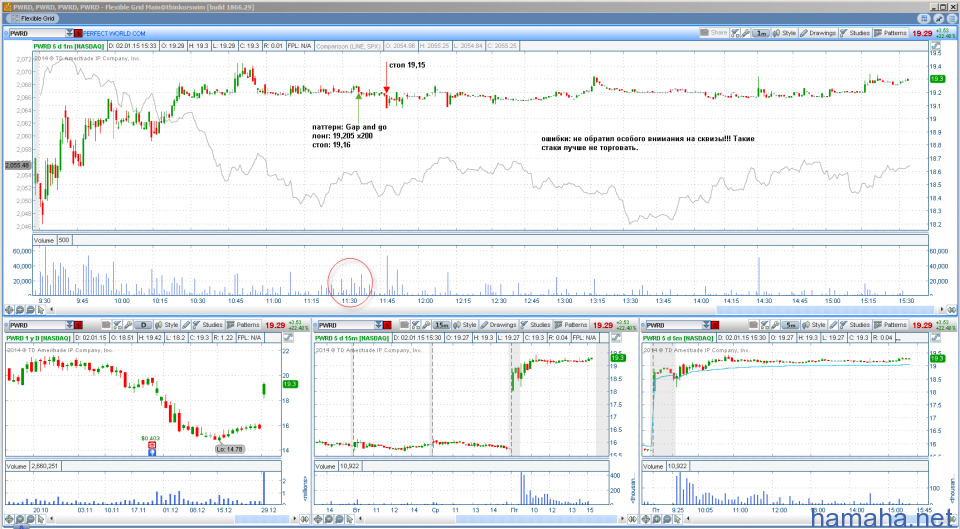Screen dimensions: 960x529
Task: Click Quick study icon in main chart toolbar
Action: pos(735,33)
